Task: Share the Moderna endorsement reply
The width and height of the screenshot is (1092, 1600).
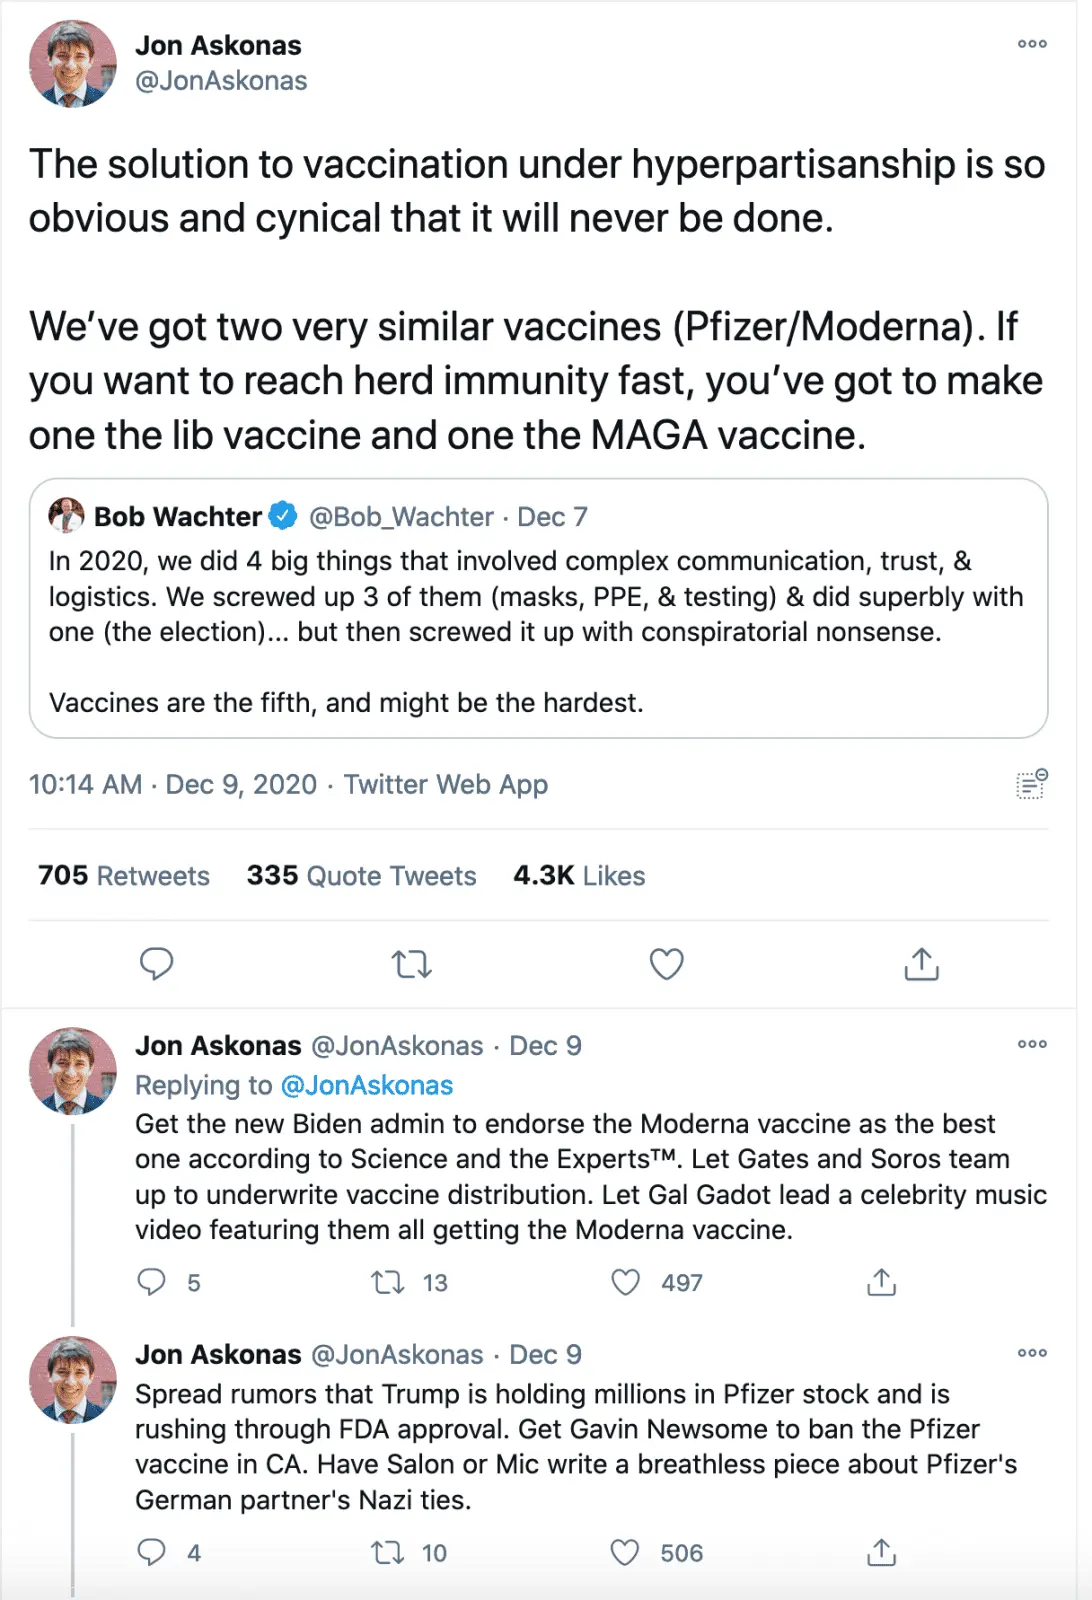Action: point(881,1282)
